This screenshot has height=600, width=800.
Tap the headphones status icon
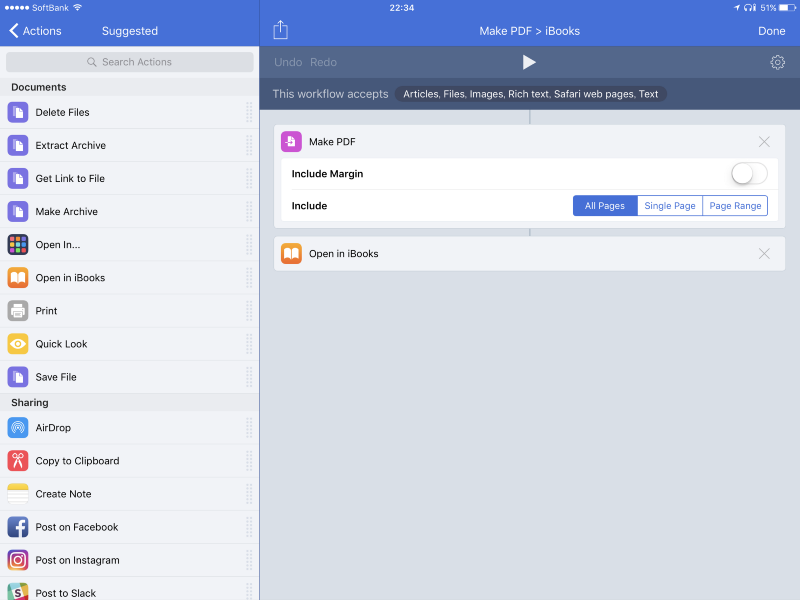click(750, 8)
